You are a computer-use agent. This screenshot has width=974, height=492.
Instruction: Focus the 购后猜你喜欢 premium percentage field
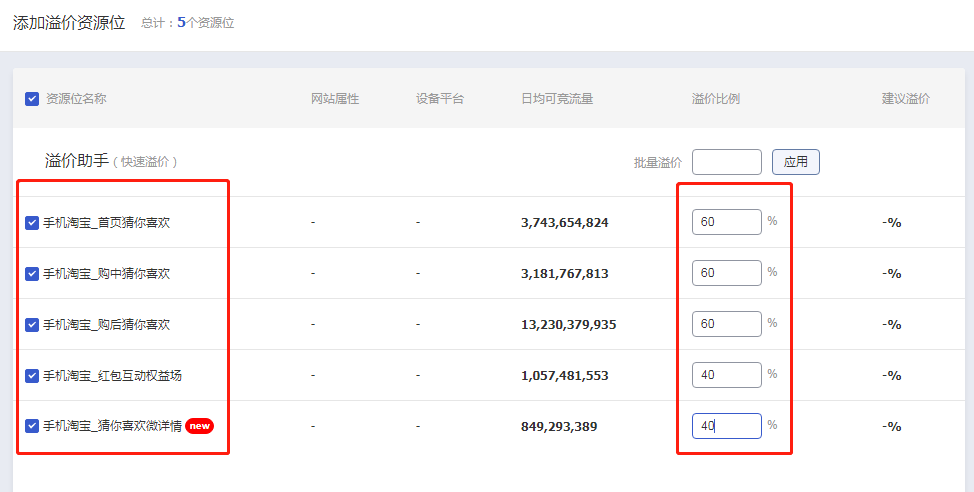[726, 324]
